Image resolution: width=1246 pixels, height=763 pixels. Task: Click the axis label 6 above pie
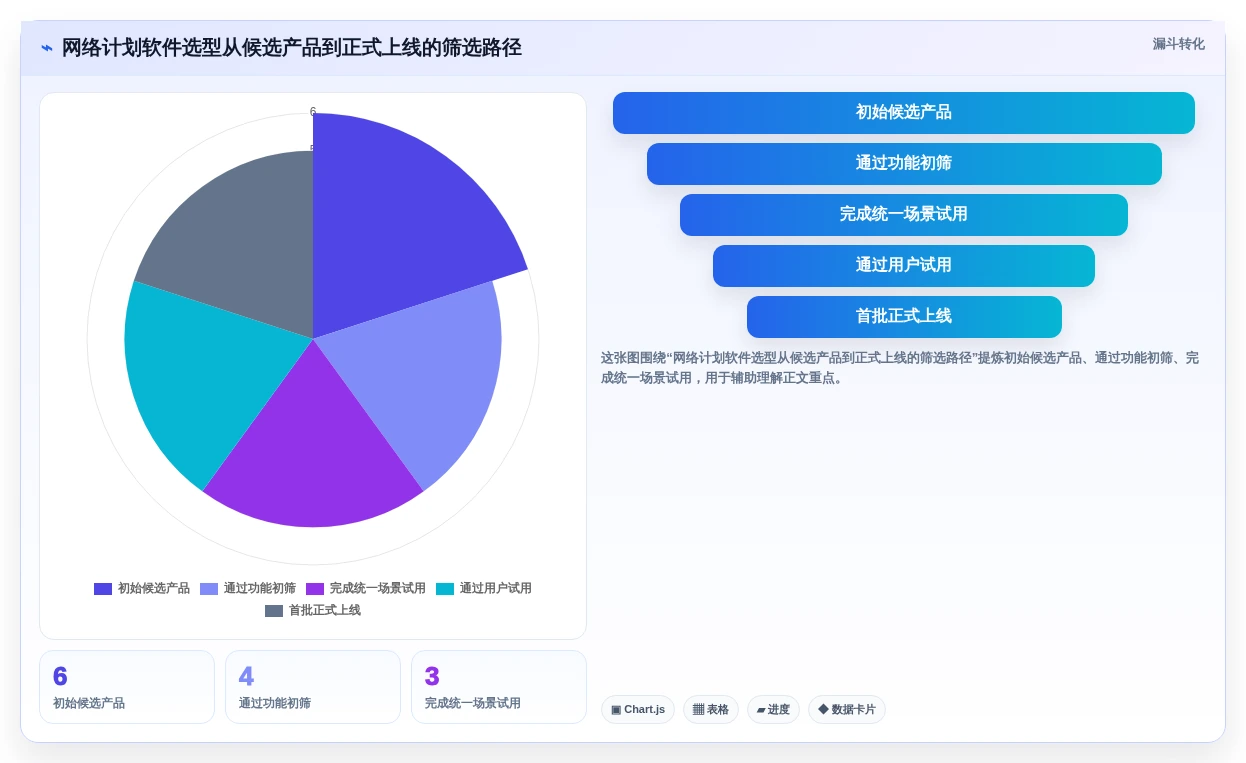313,112
